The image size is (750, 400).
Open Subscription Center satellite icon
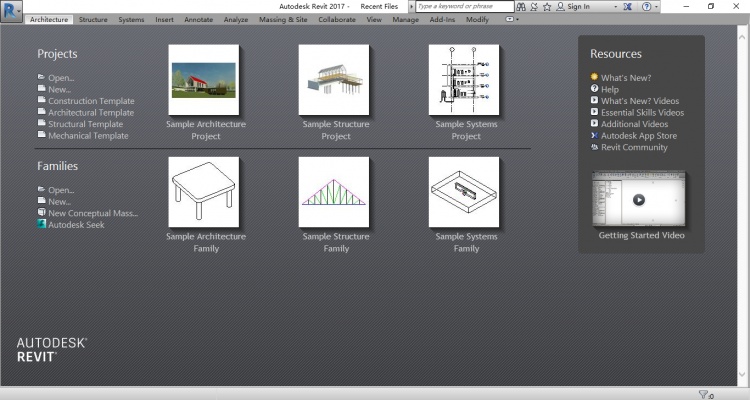pyautogui.click(x=532, y=6)
